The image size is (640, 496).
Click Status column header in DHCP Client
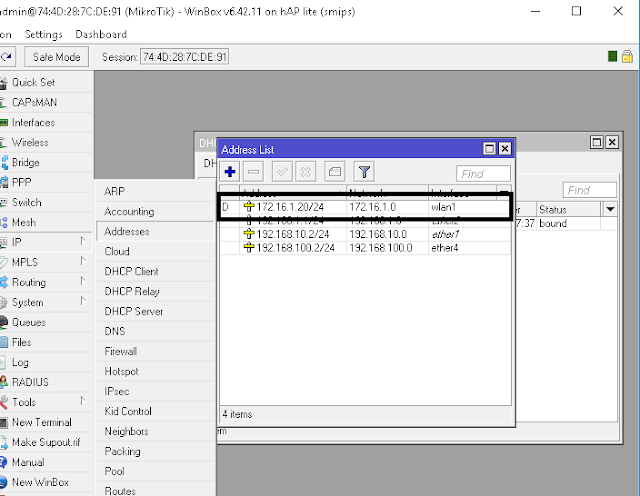pos(569,209)
